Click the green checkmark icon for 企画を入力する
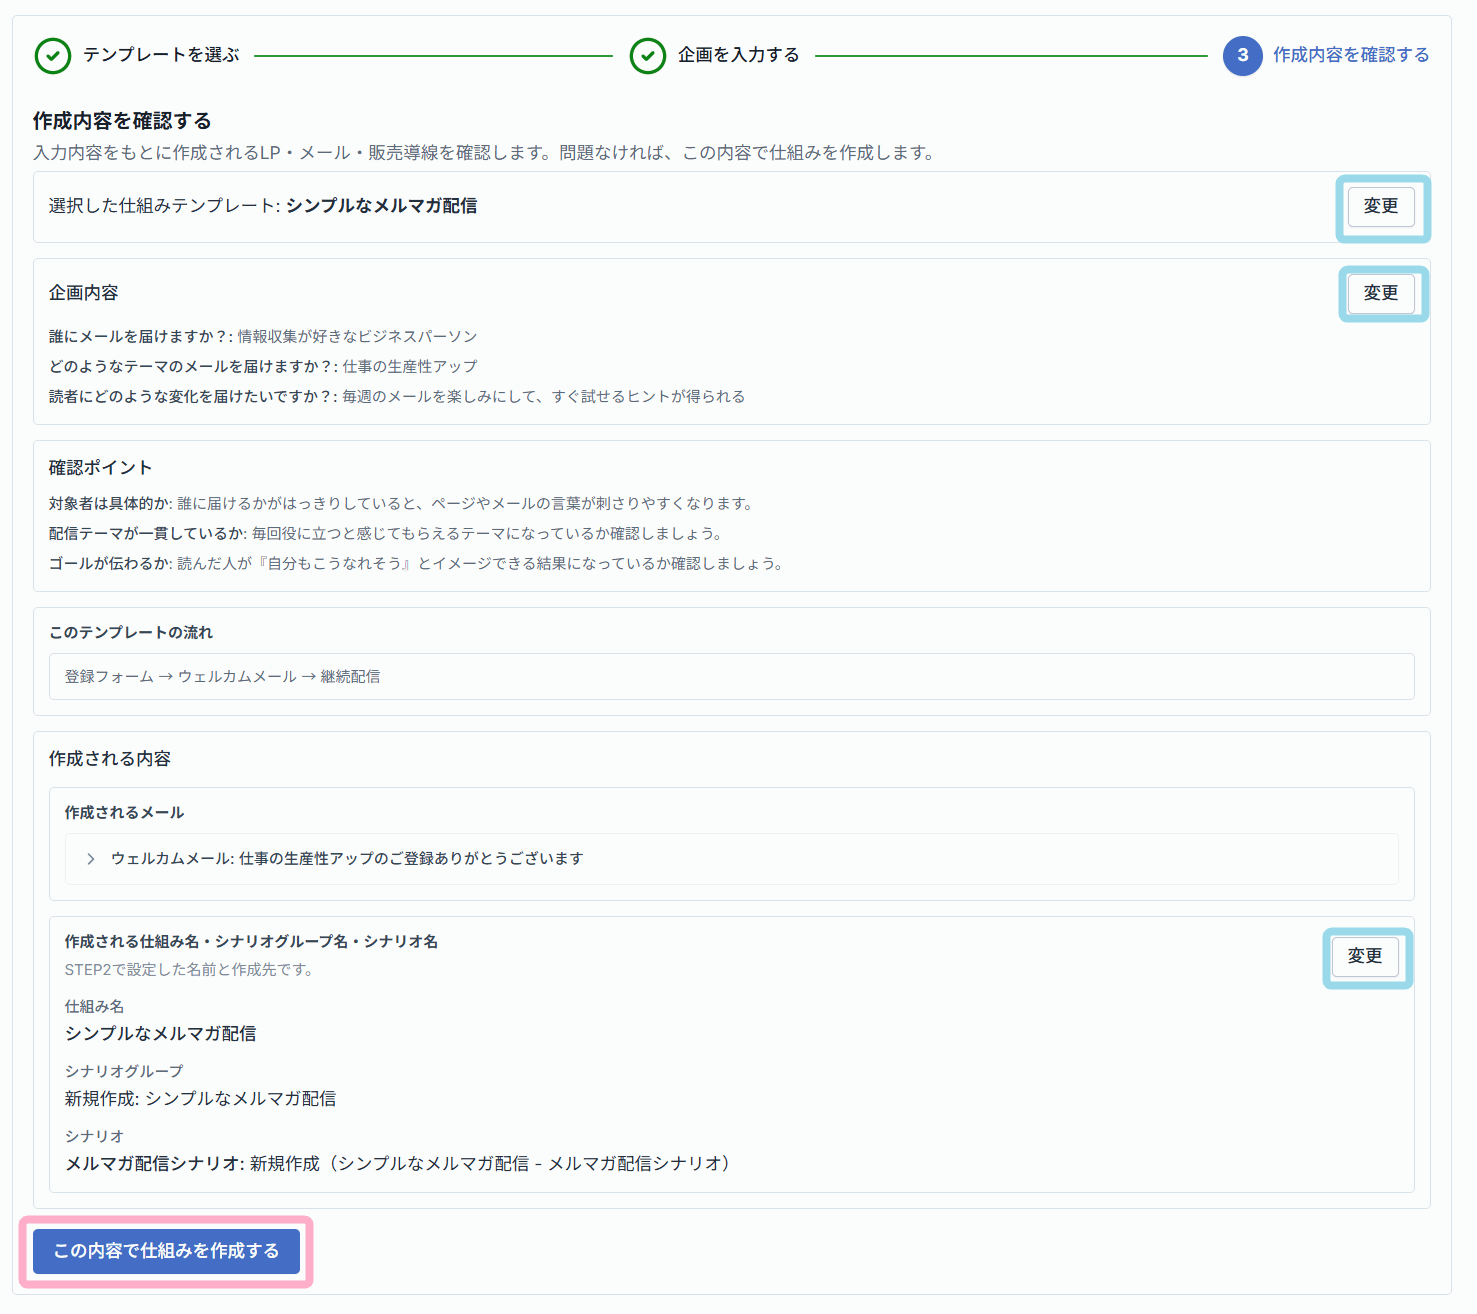Image resolution: width=1477 pixels, height=1314 pixels. coord(648,56)
